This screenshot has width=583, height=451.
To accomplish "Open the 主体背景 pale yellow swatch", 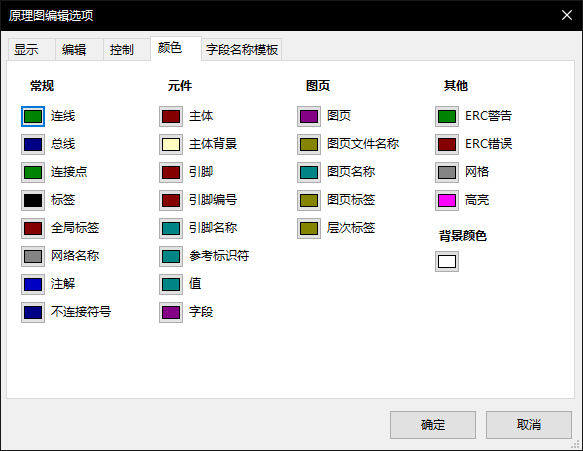I will tap(171, 144).
